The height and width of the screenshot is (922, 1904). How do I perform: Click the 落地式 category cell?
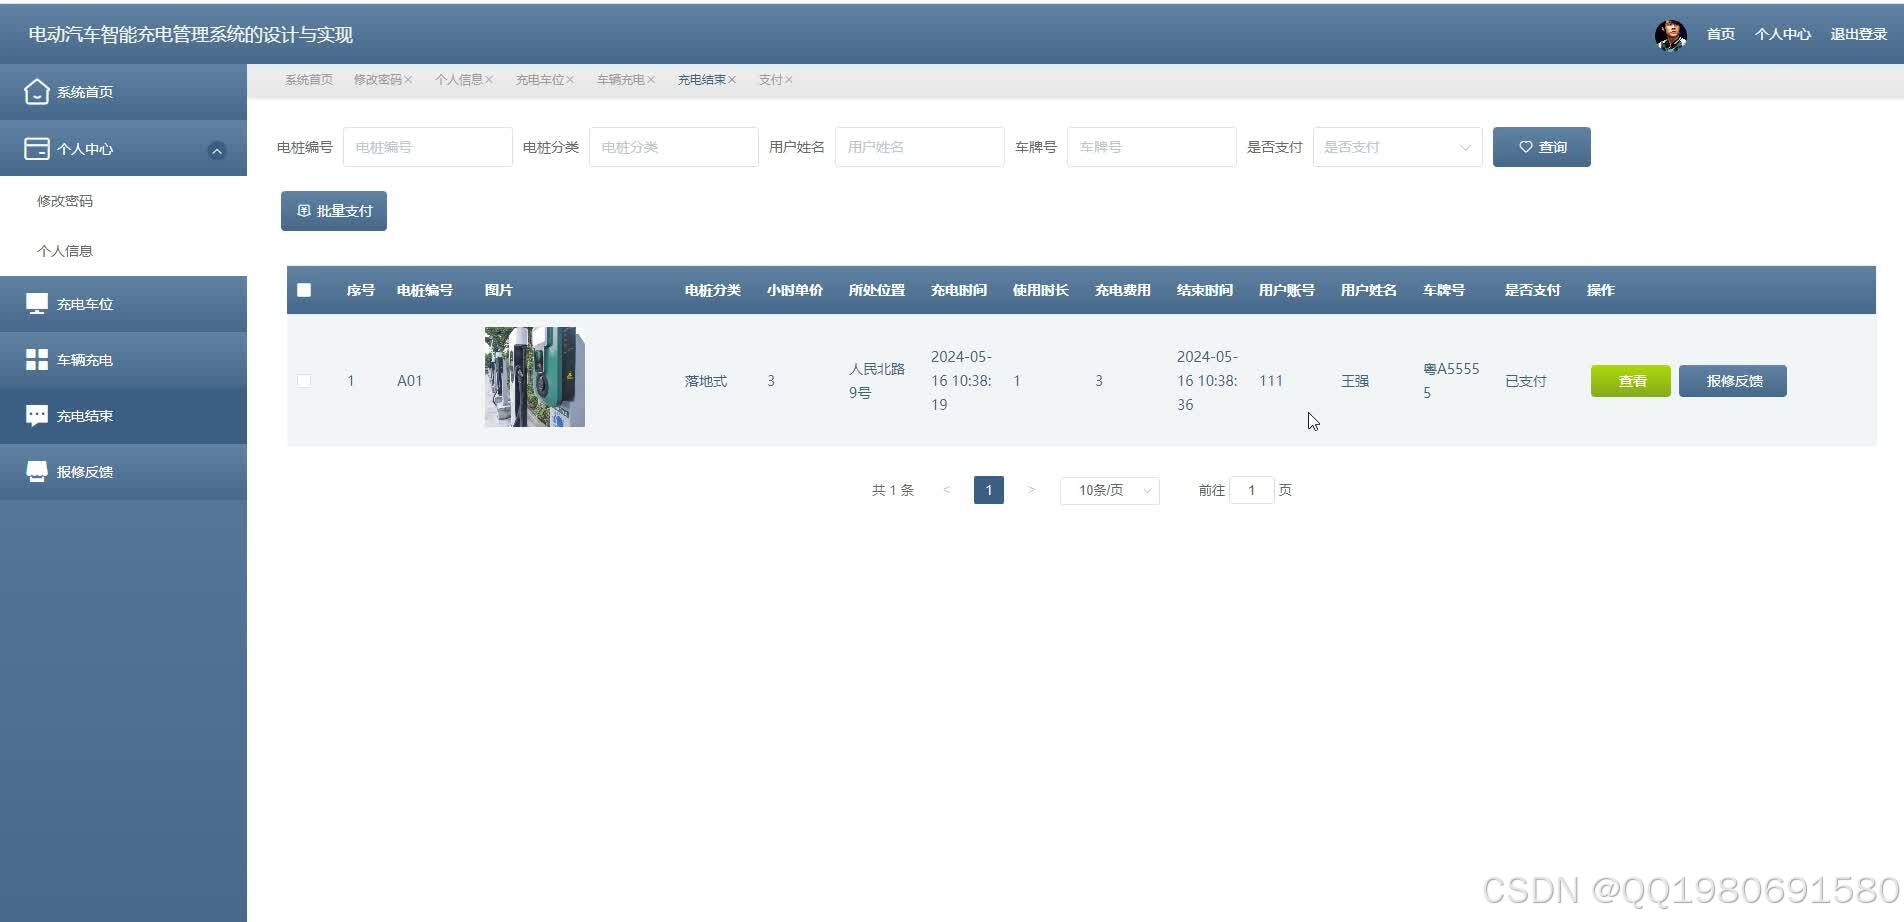pos(706,381)
